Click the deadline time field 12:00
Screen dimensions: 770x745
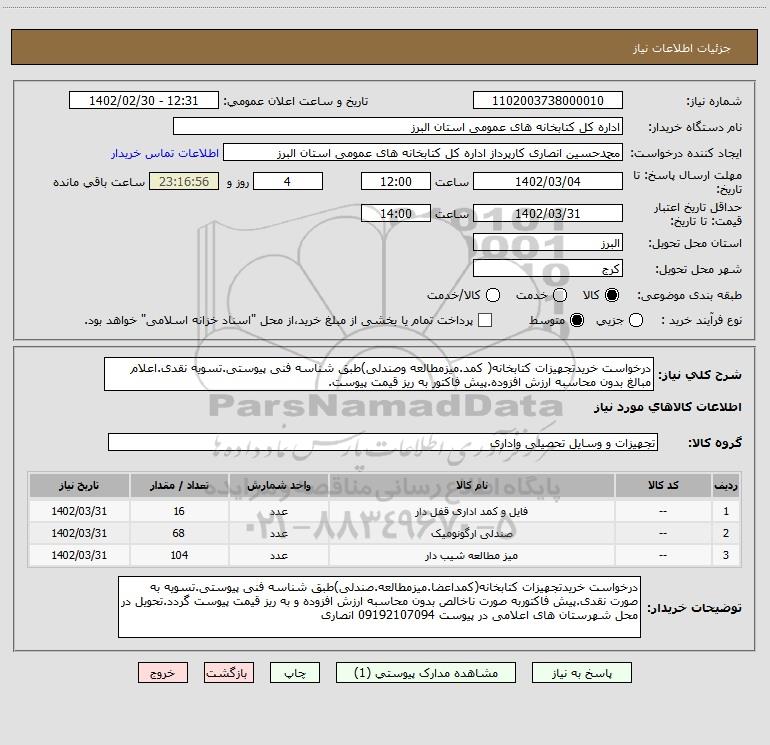tap(396, 182)
